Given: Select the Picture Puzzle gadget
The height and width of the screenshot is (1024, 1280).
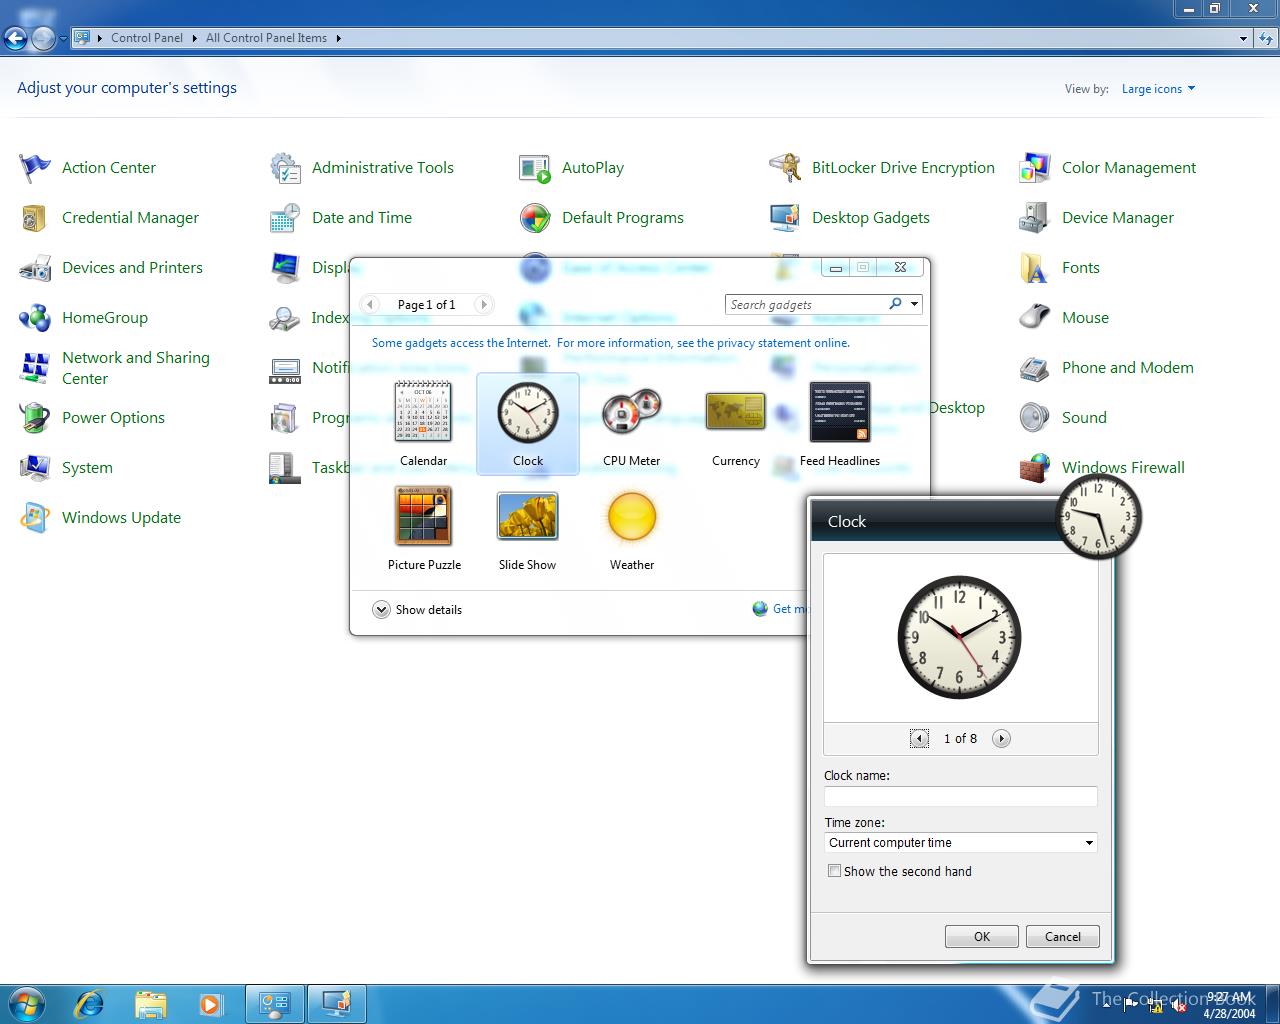Looking at the screenshot, I should (x=424, y=528).
